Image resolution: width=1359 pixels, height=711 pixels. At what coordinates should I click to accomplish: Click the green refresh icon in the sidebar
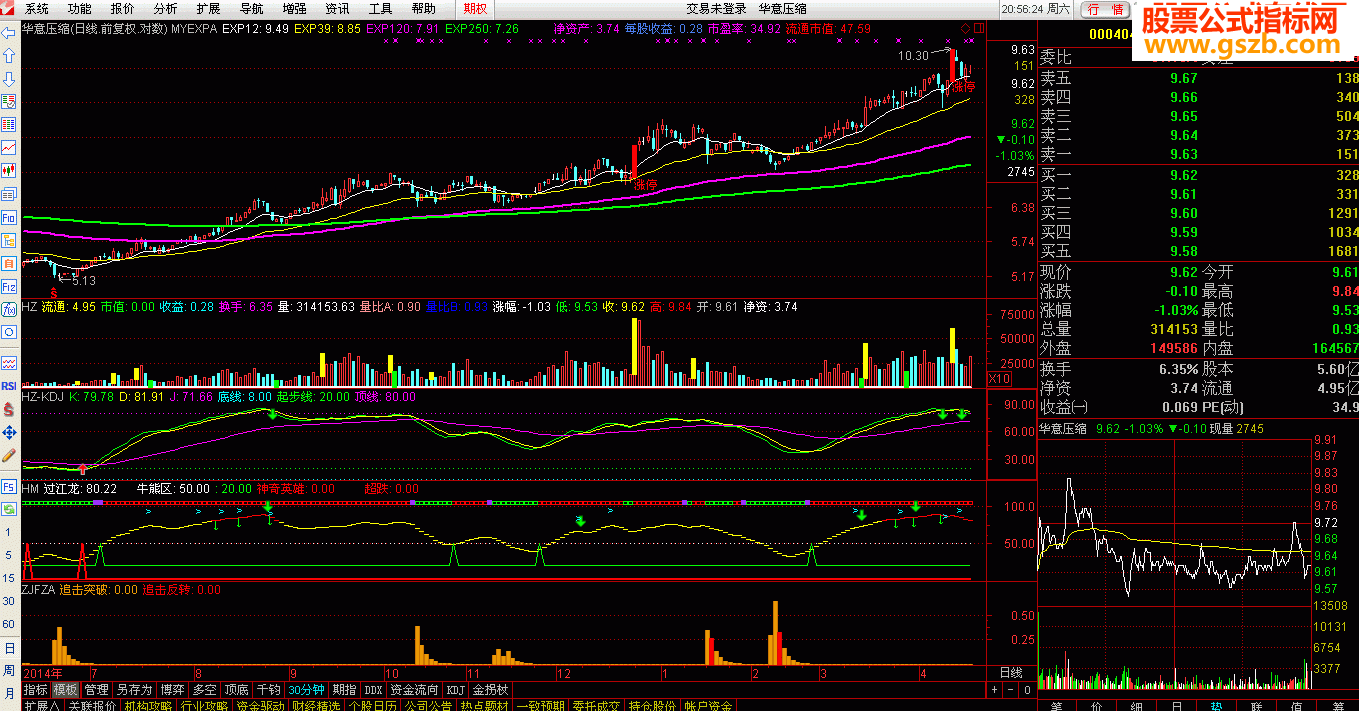[9, 510]
